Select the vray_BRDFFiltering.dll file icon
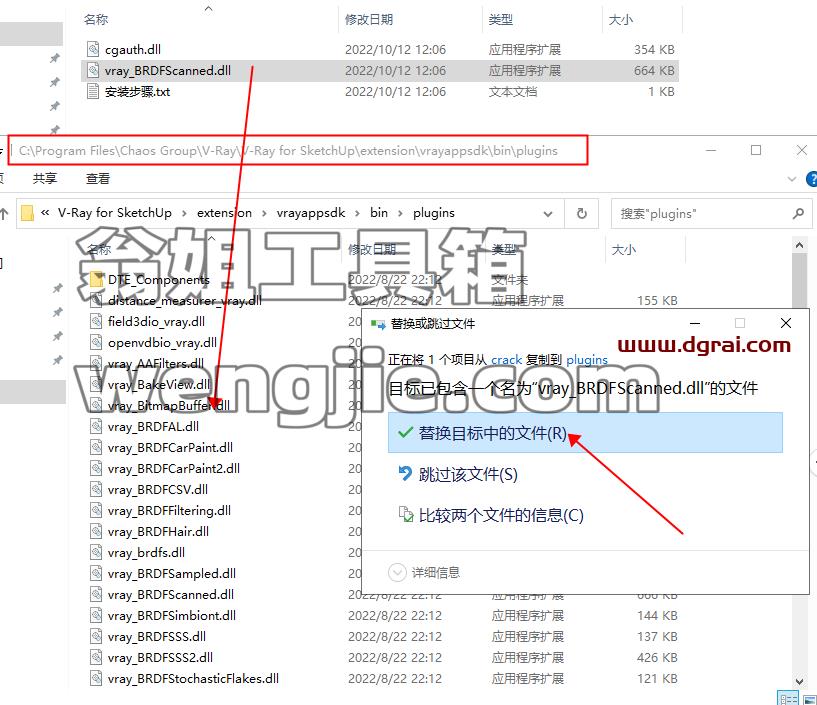 coord(96,511)
